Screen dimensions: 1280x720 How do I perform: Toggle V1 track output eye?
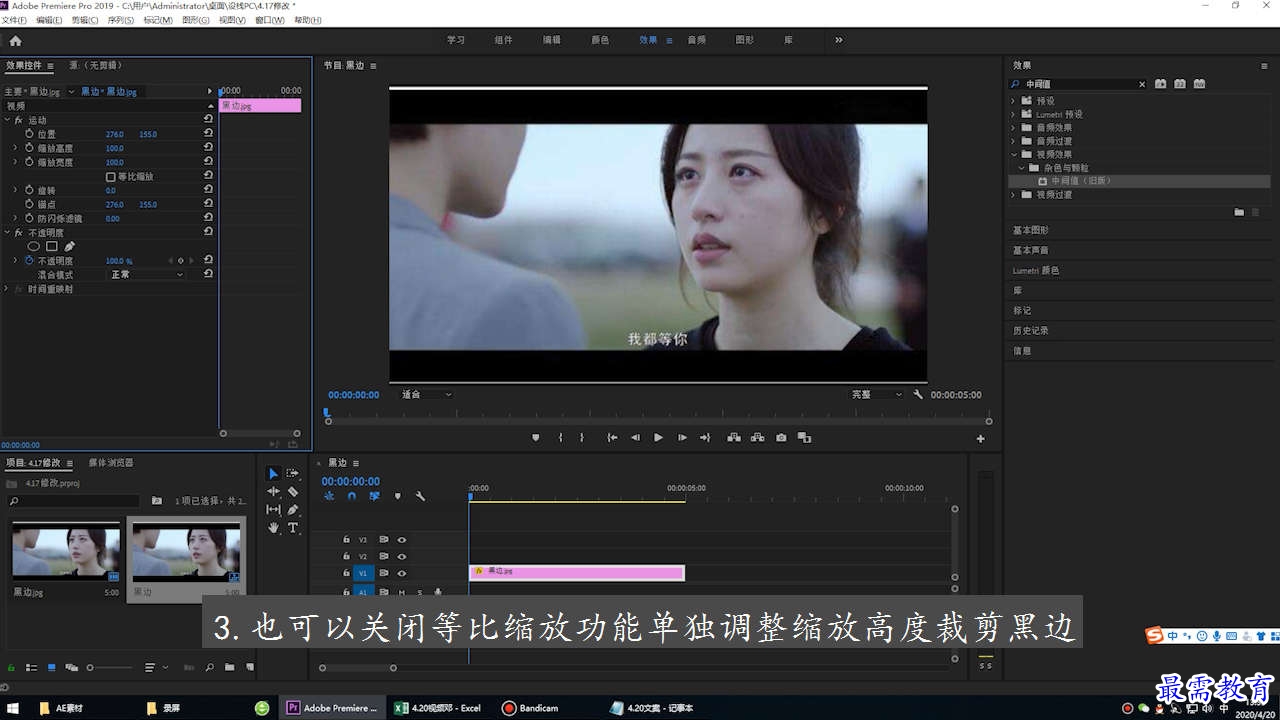402,573
